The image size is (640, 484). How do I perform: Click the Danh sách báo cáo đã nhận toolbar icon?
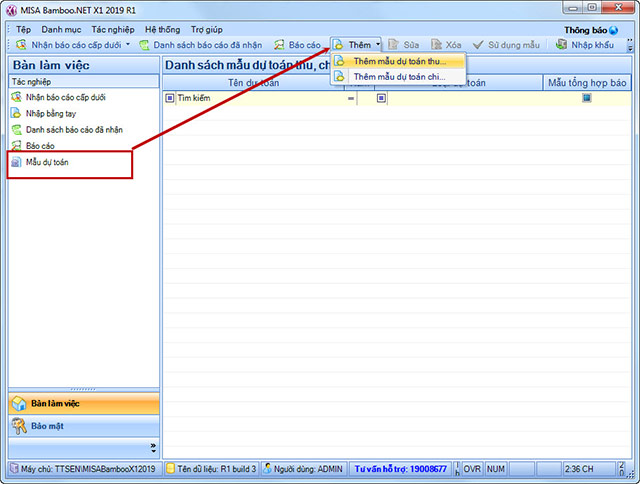[143, 45]
